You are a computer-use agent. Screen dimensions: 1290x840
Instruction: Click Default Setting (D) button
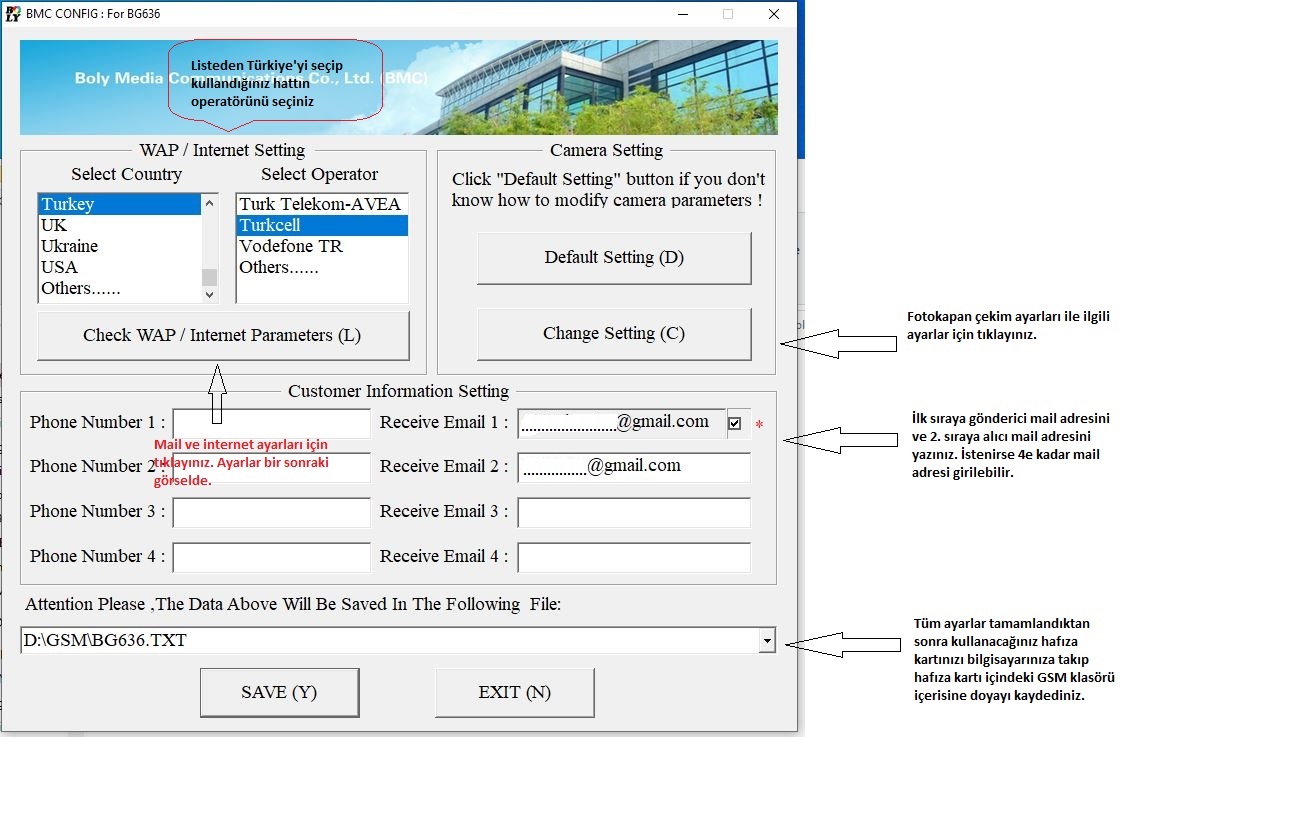pyautogui.click(x=614, y=258)
